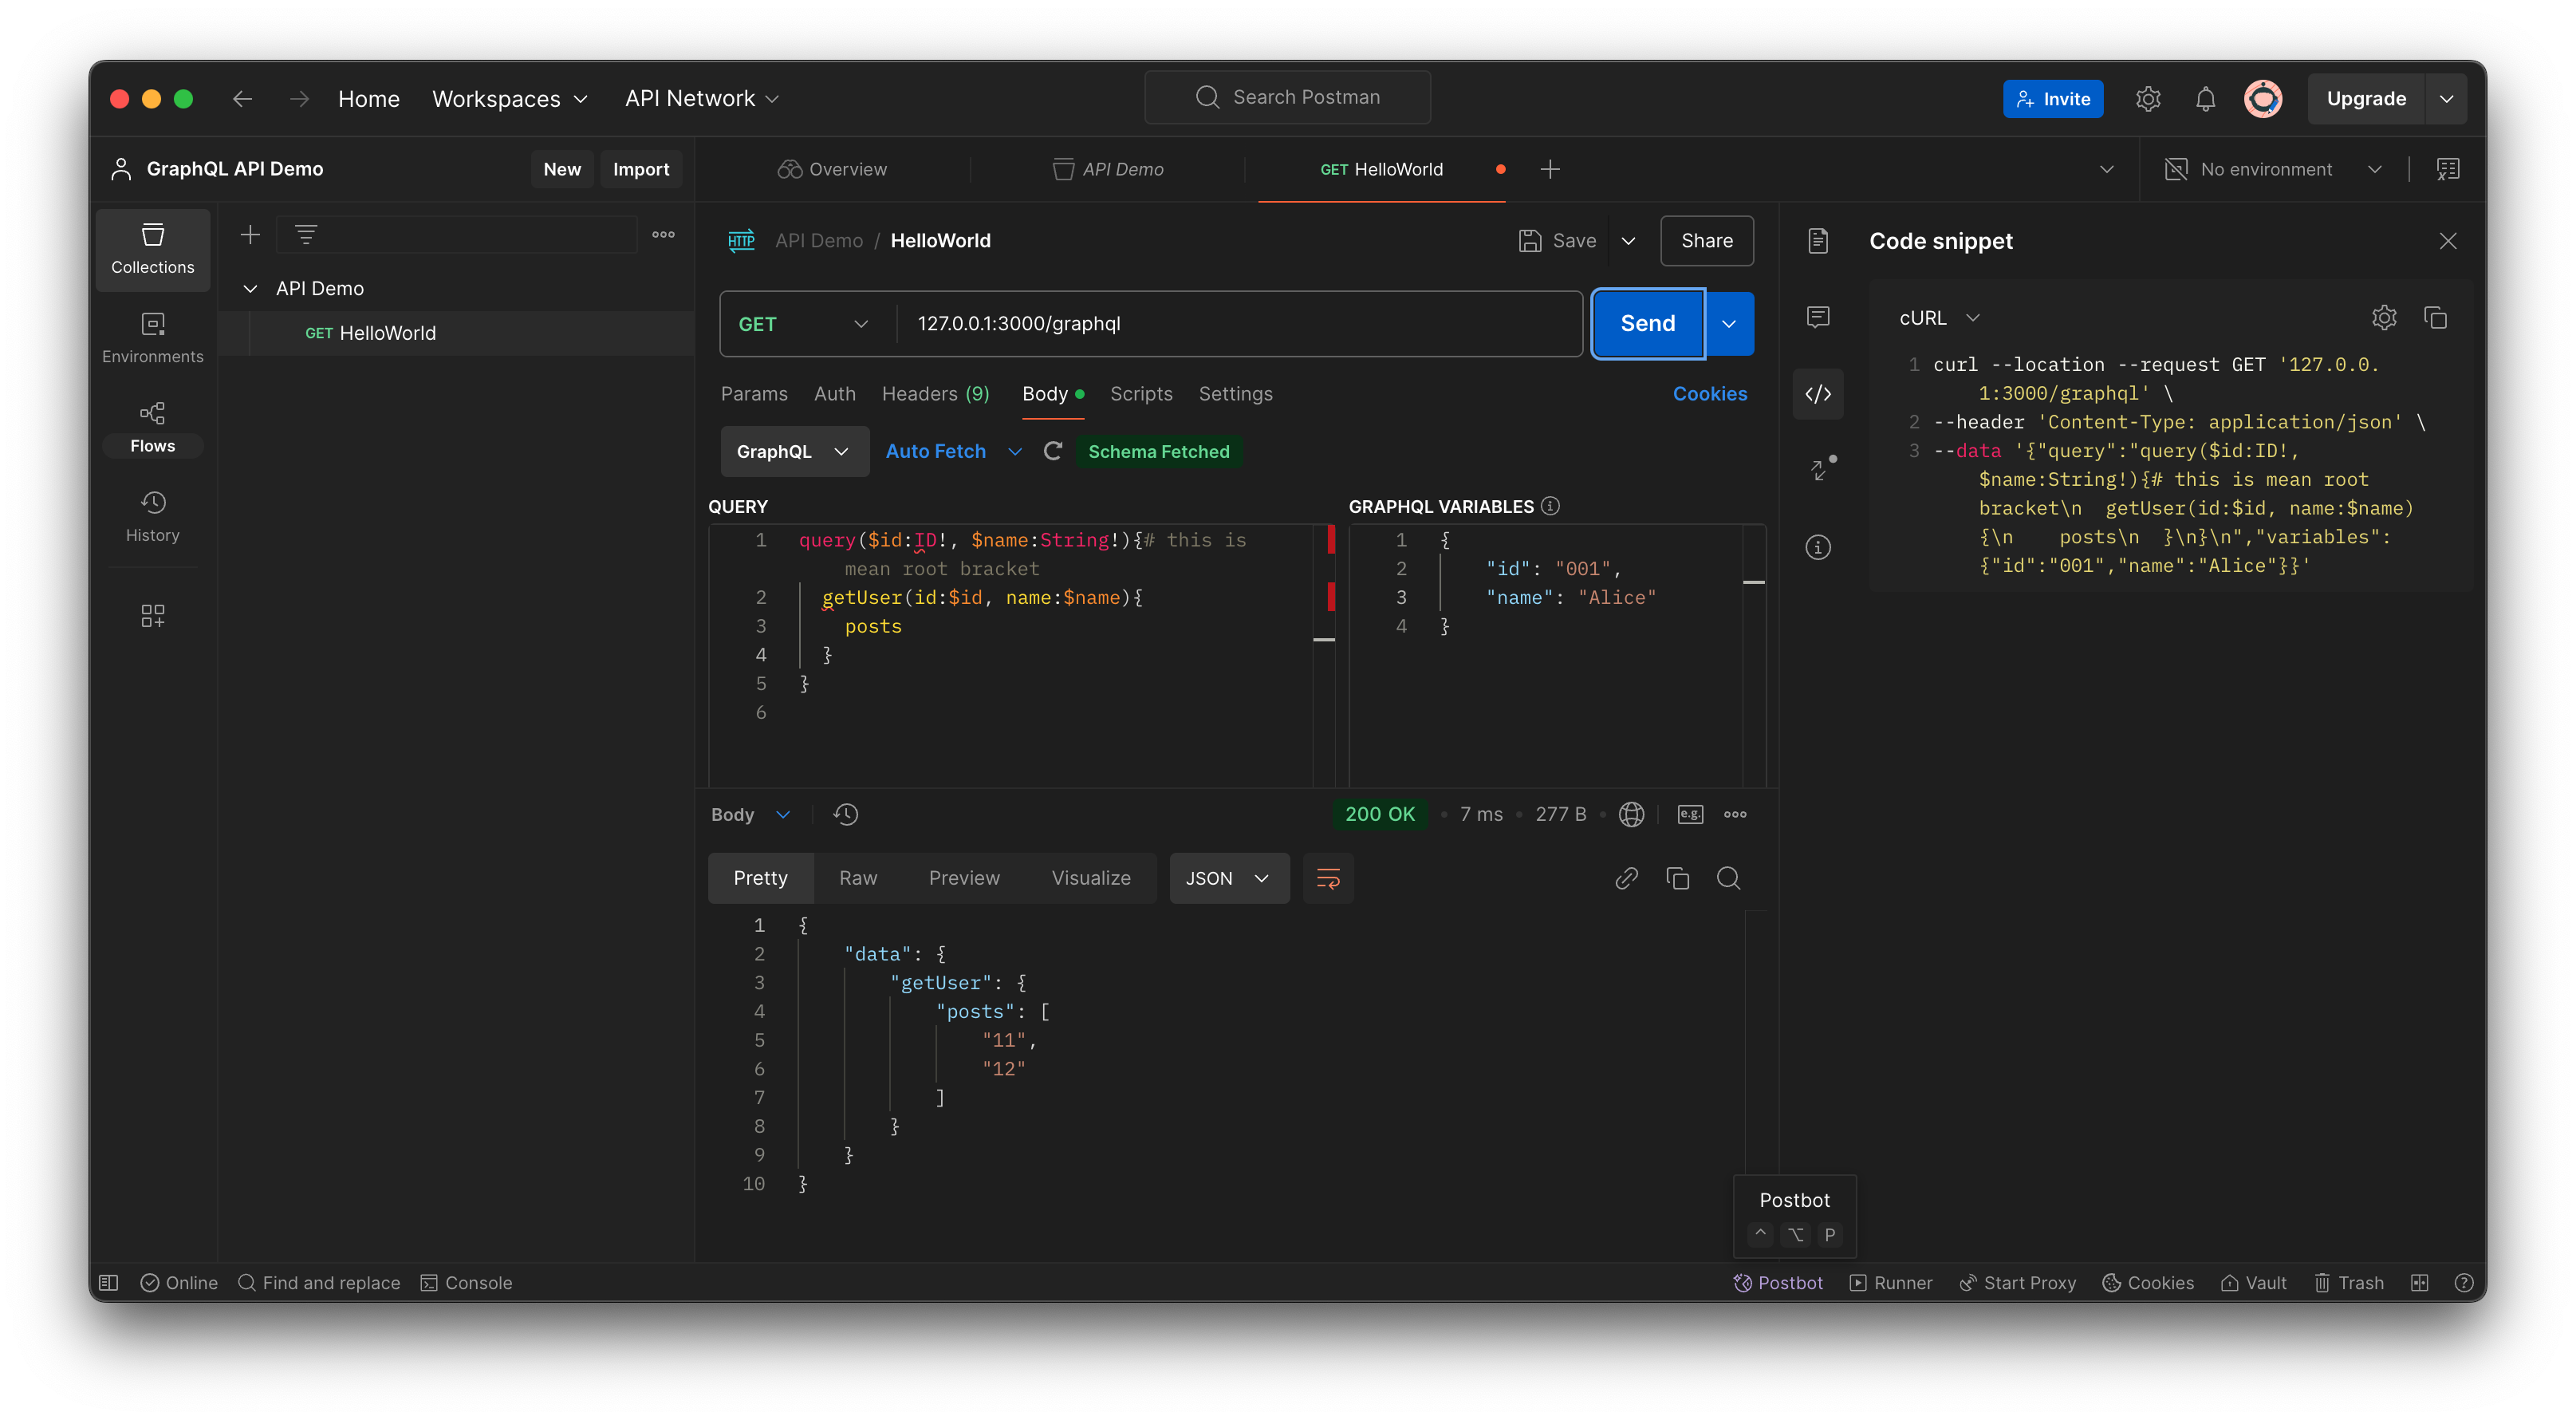Open the Collections sidebar panel
2576x1420 pixels.
tap(152, 249)
